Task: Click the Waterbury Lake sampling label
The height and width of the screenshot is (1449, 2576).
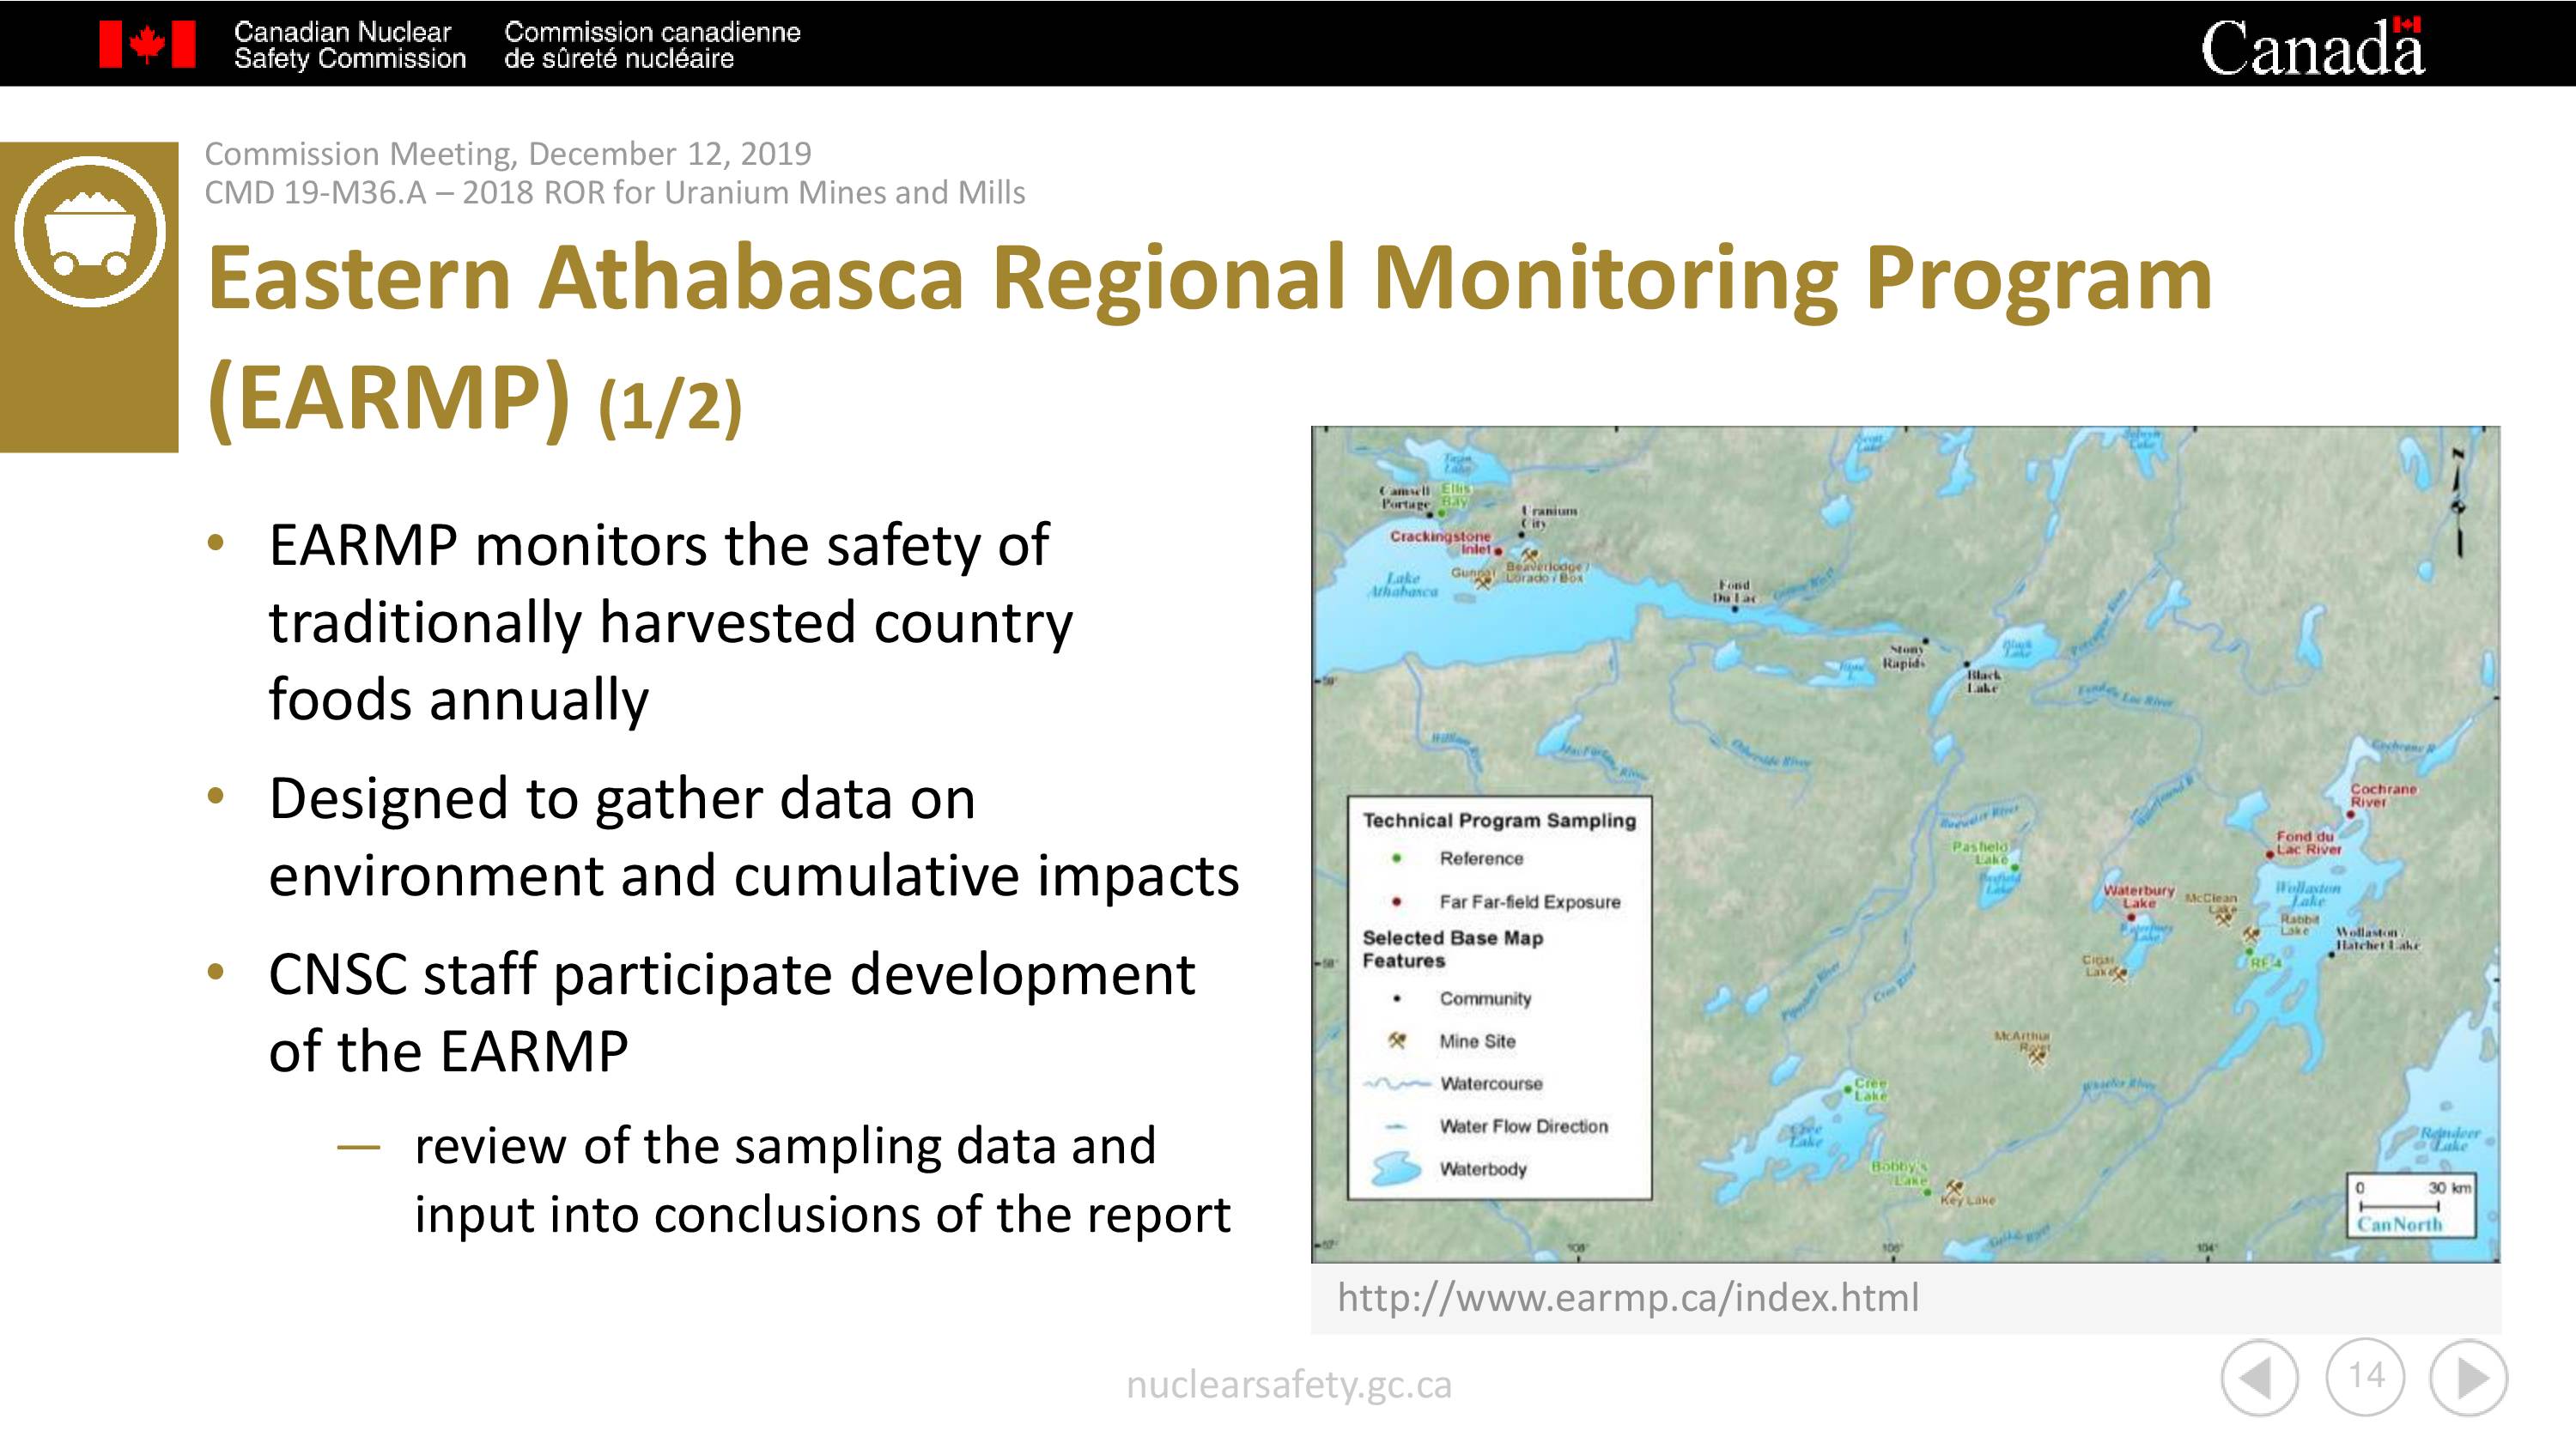Action: (x=2139, y=896)
